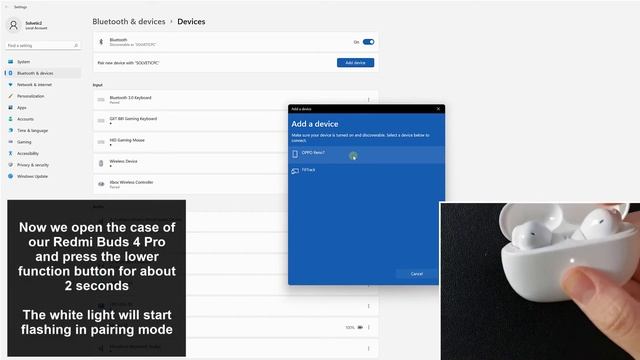Click the Personalization paintbrush icon
640x360 pixels.
tap(11, 96)
